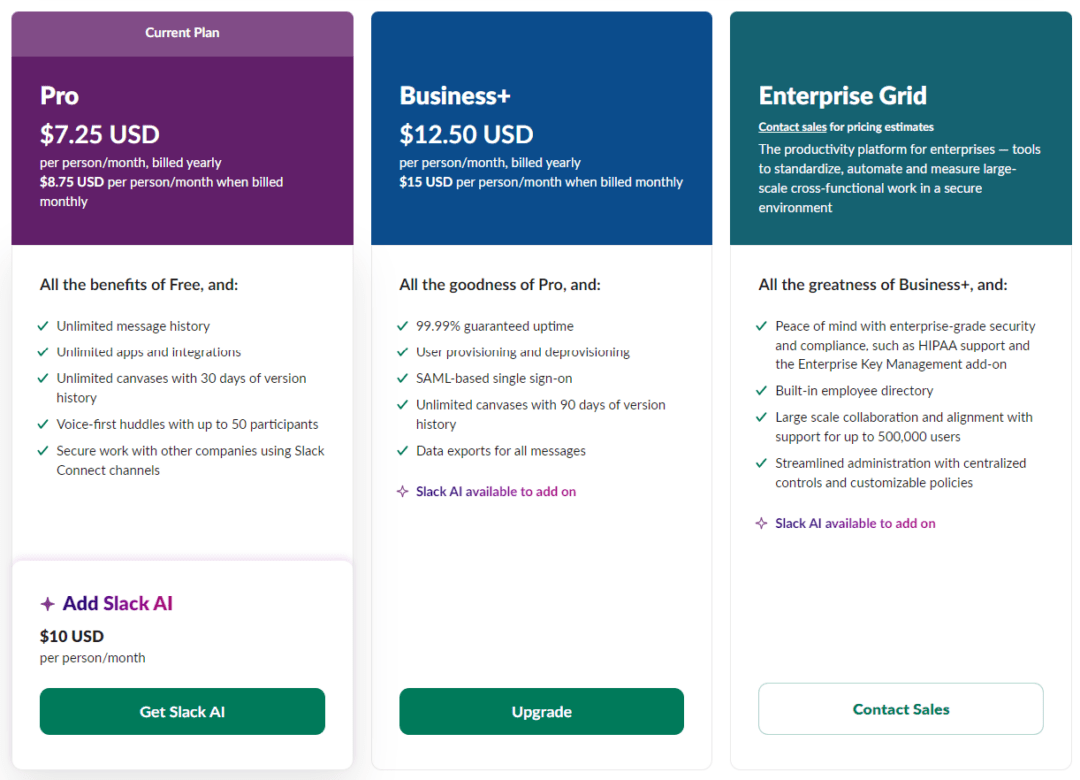Screen dimensions: 1080x780
Task: Click the checkmark beside Unlimited message history
Action: [45, 326]
